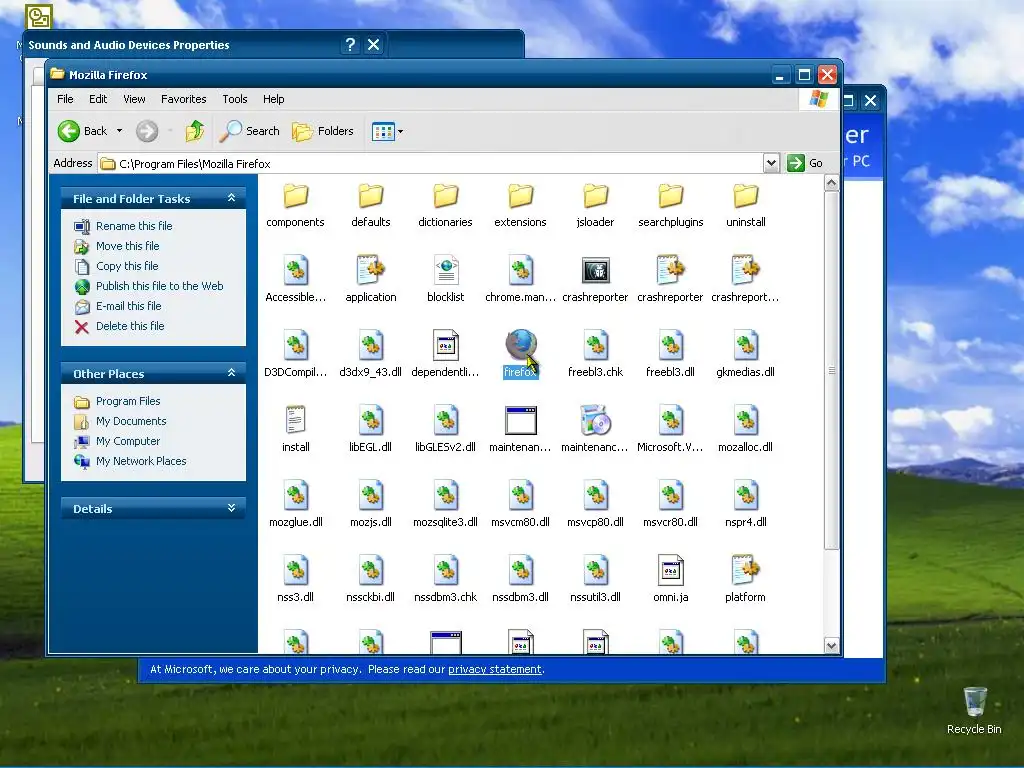Click the Go button beside address bar
This screenshot has width=1024, height=768.
(x=805, y=163)
